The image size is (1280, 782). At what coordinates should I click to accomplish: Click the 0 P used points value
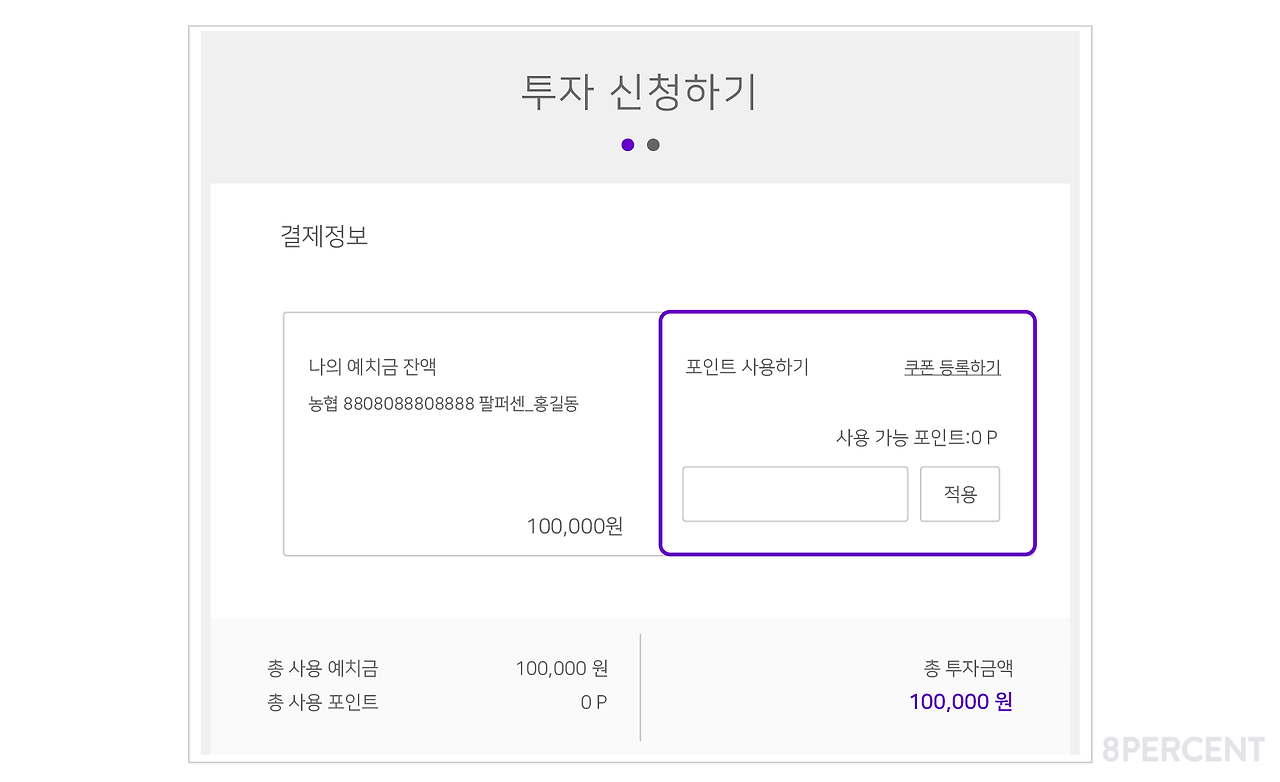point(593,702)
